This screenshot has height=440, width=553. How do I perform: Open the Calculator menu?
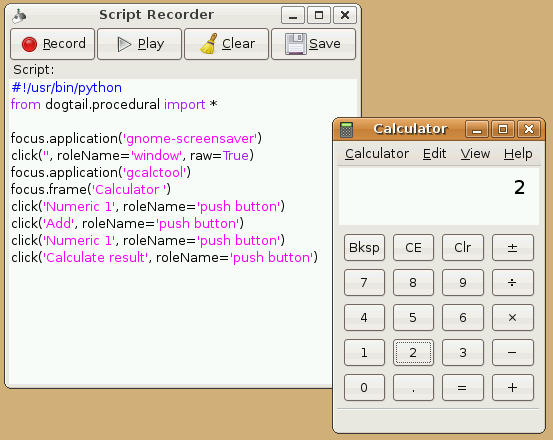coord(377,154)
